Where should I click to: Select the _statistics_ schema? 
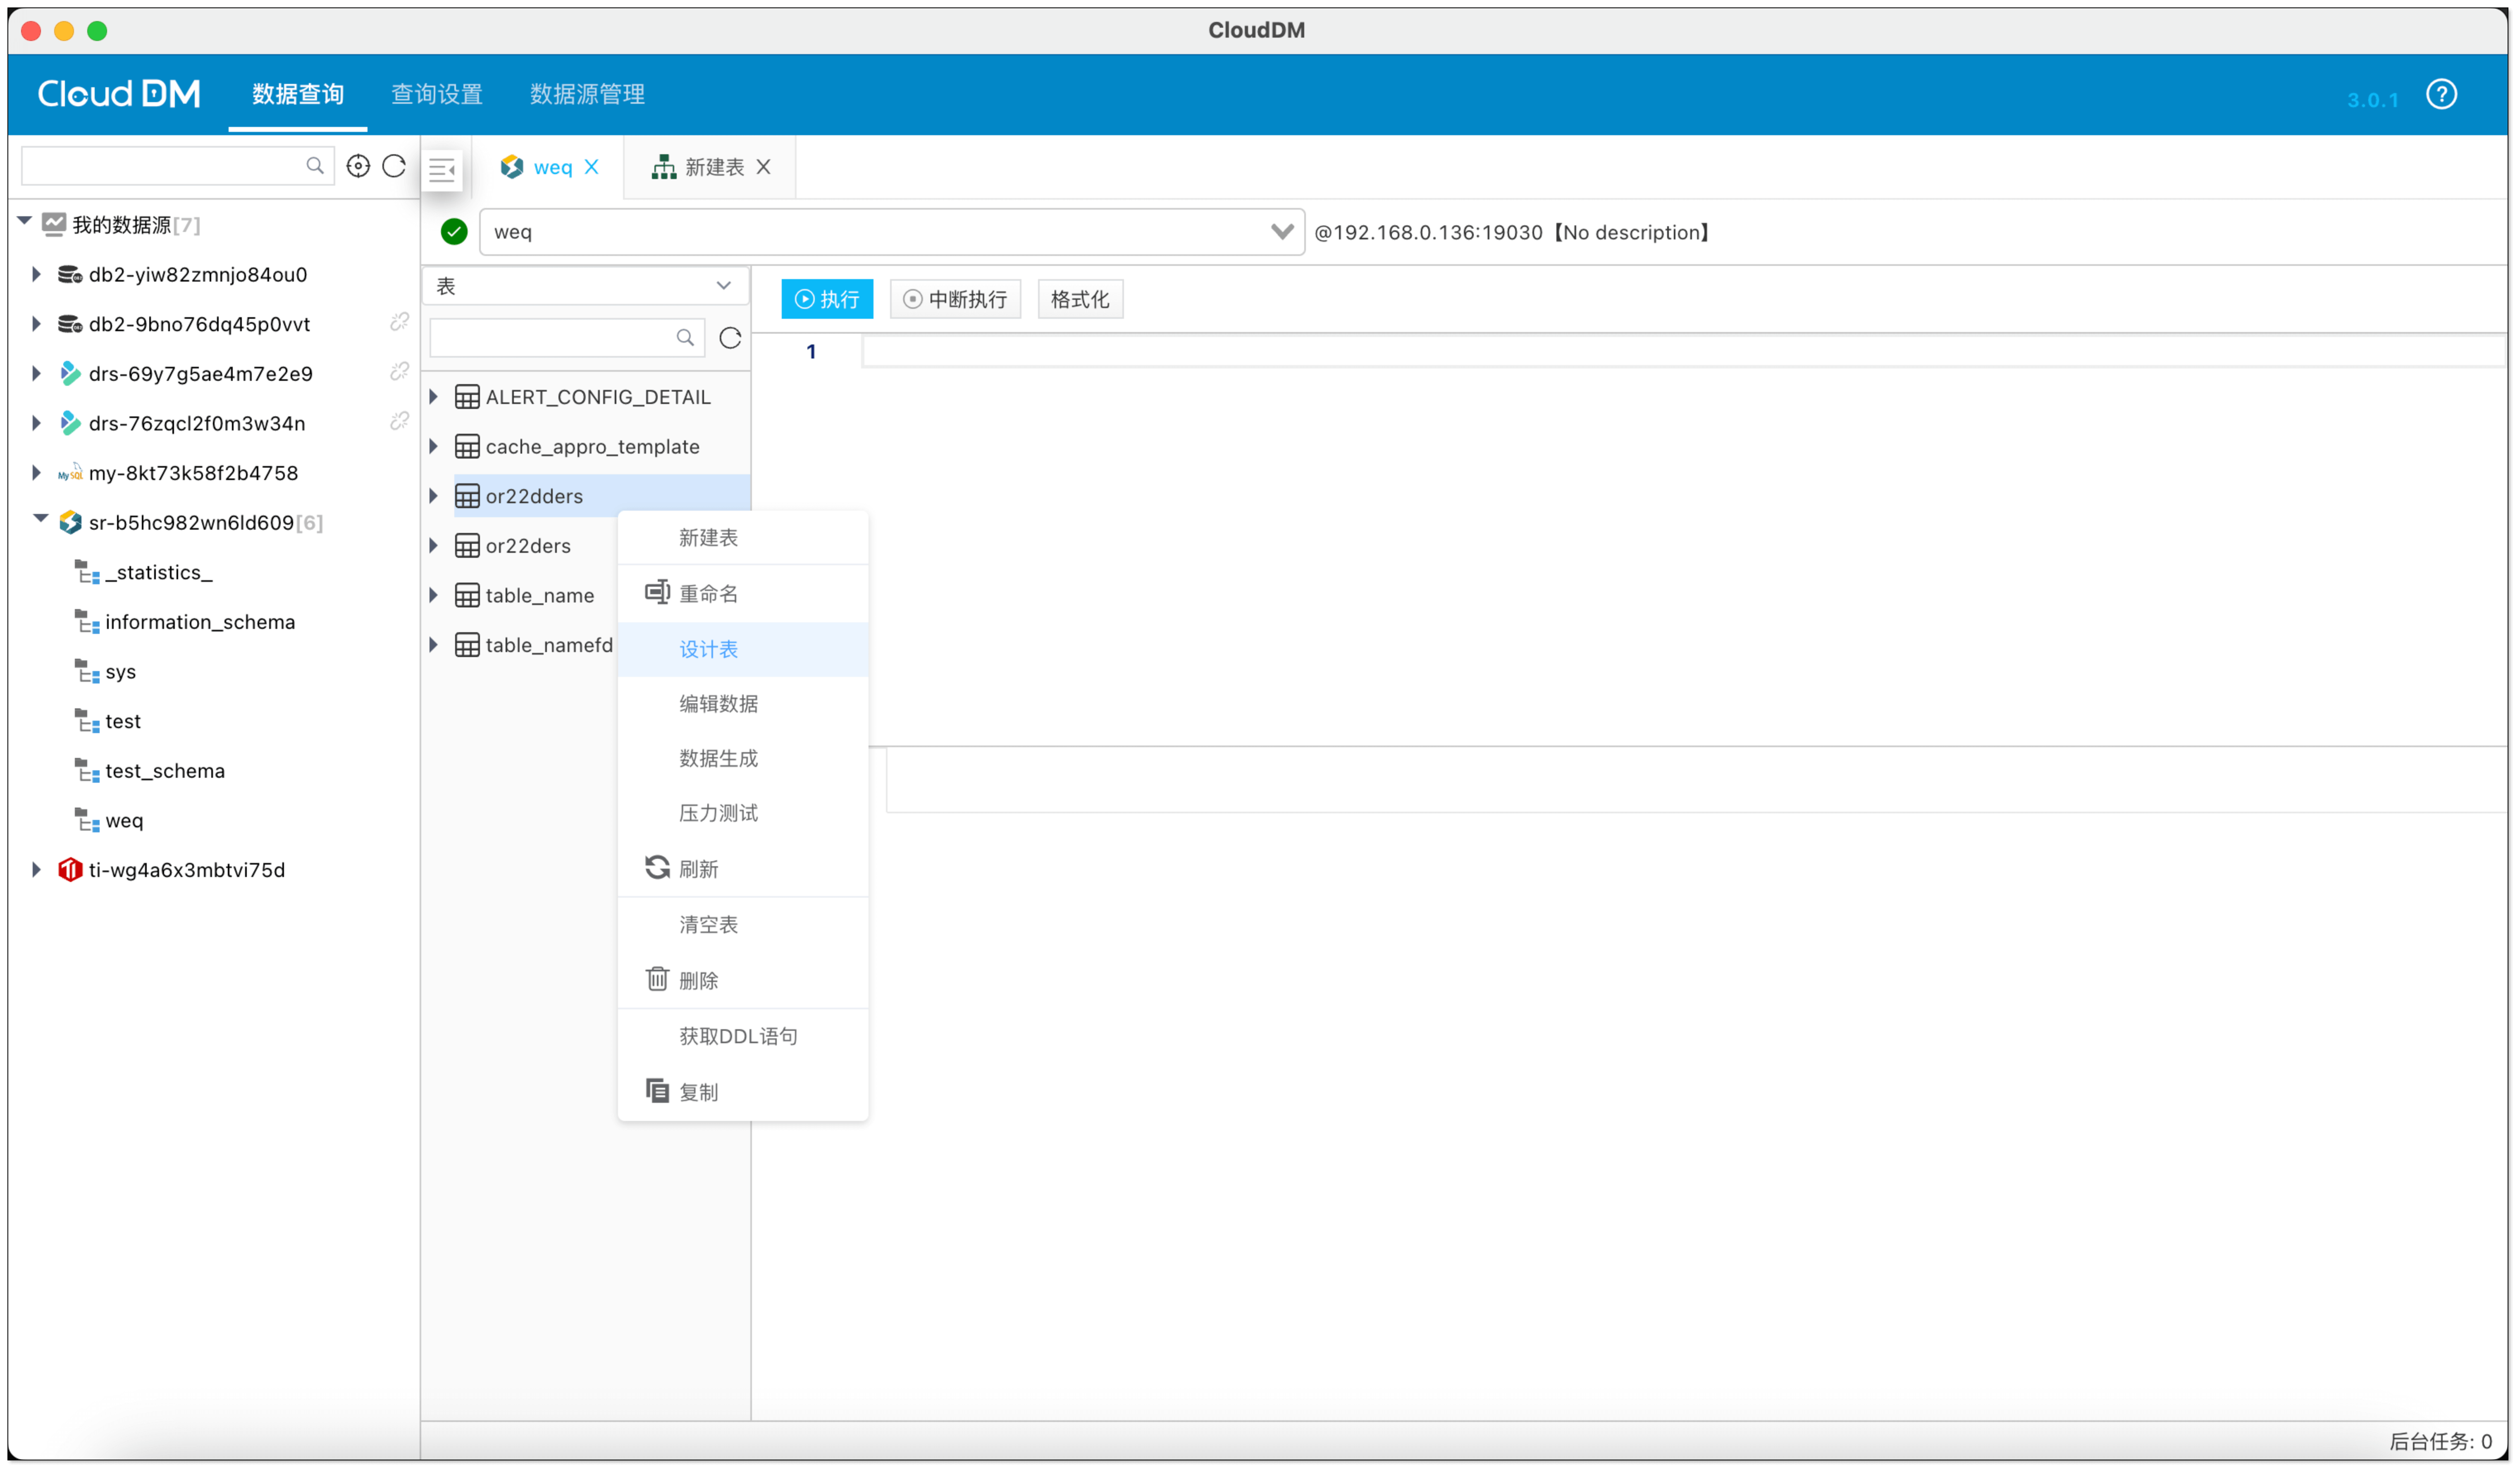point(159,573)
